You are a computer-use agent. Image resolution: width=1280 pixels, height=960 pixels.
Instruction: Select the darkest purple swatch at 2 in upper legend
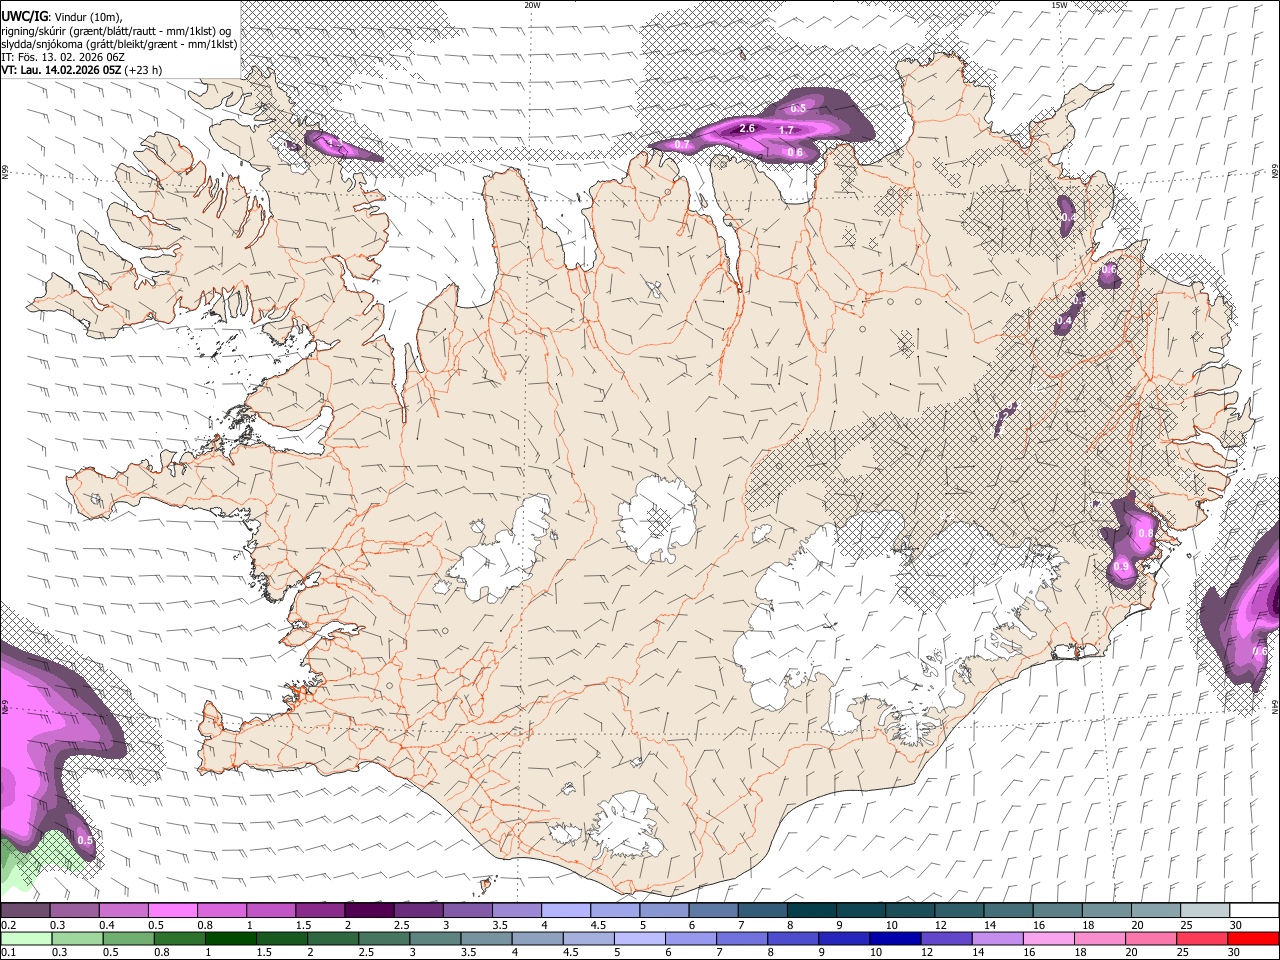[369, 910]
